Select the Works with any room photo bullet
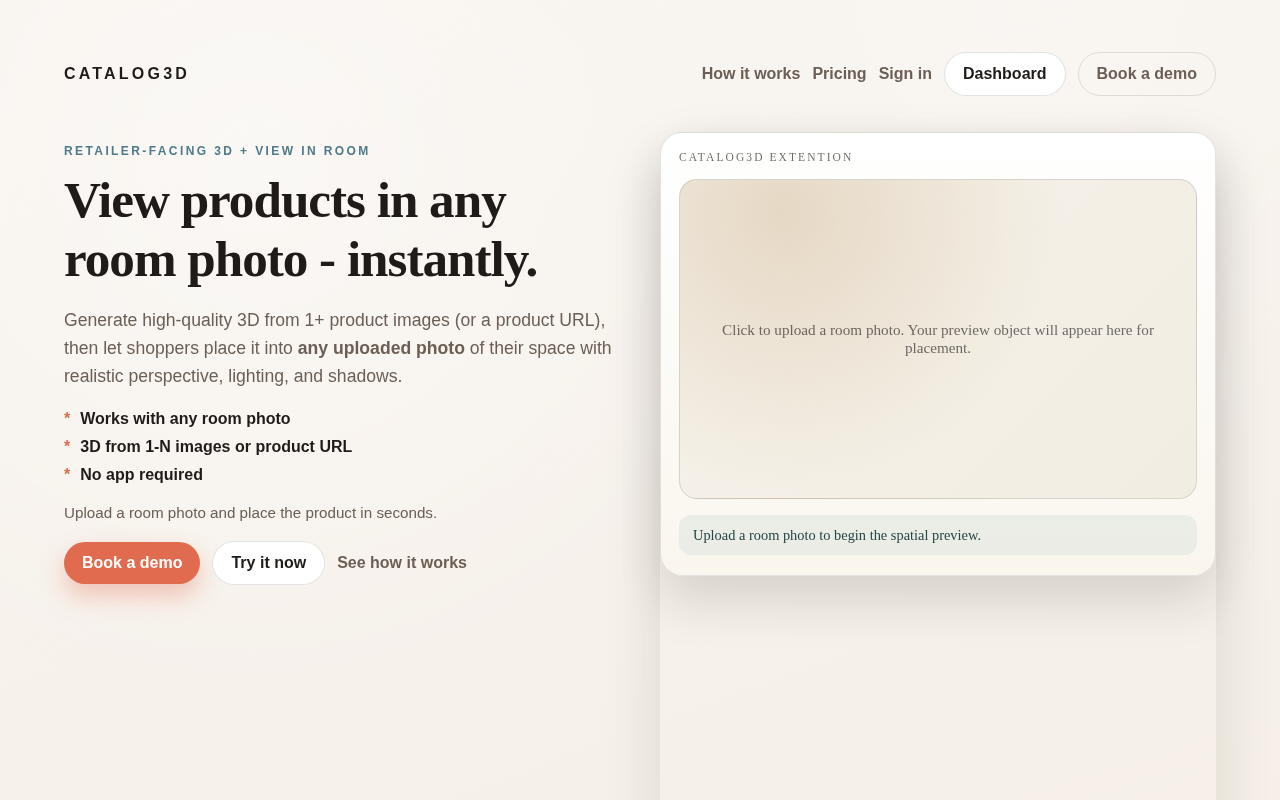The width and height of the screenshot is (1280, 800). tap(185, 419)
